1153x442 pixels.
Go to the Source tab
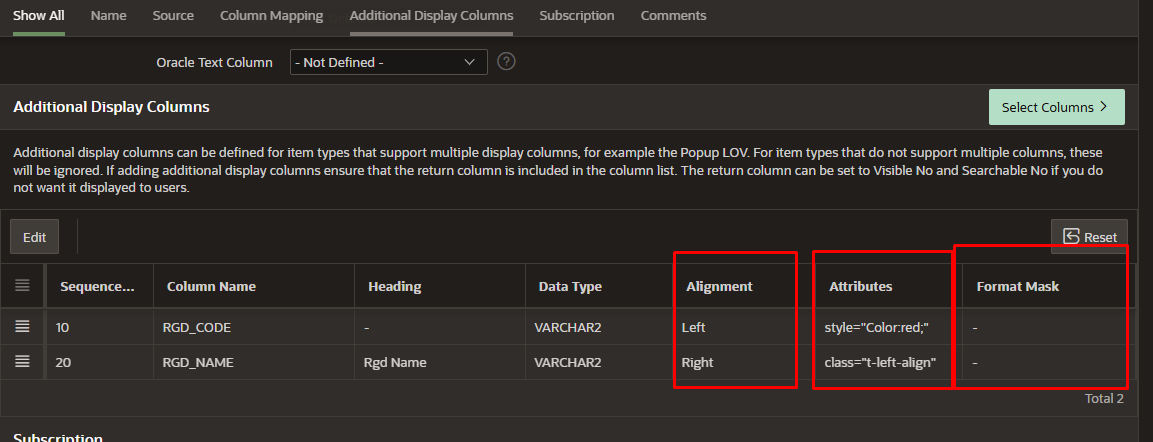tap(173, 16)
